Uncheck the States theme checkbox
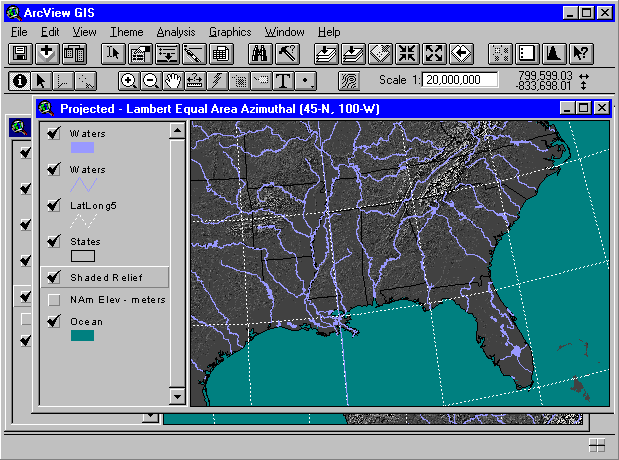619x460 pixels. (x=54, y=241)
